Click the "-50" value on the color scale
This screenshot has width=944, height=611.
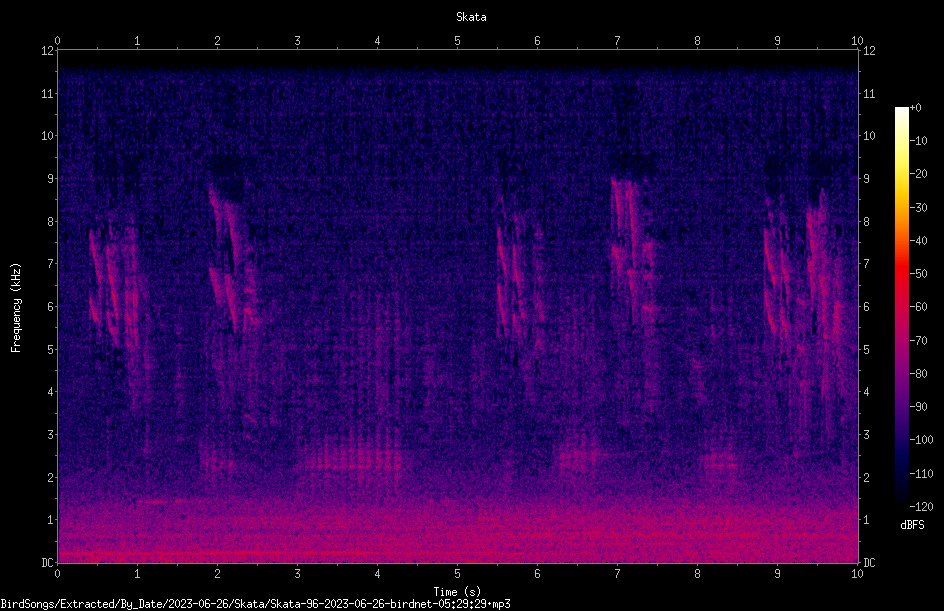coord(919,274)
